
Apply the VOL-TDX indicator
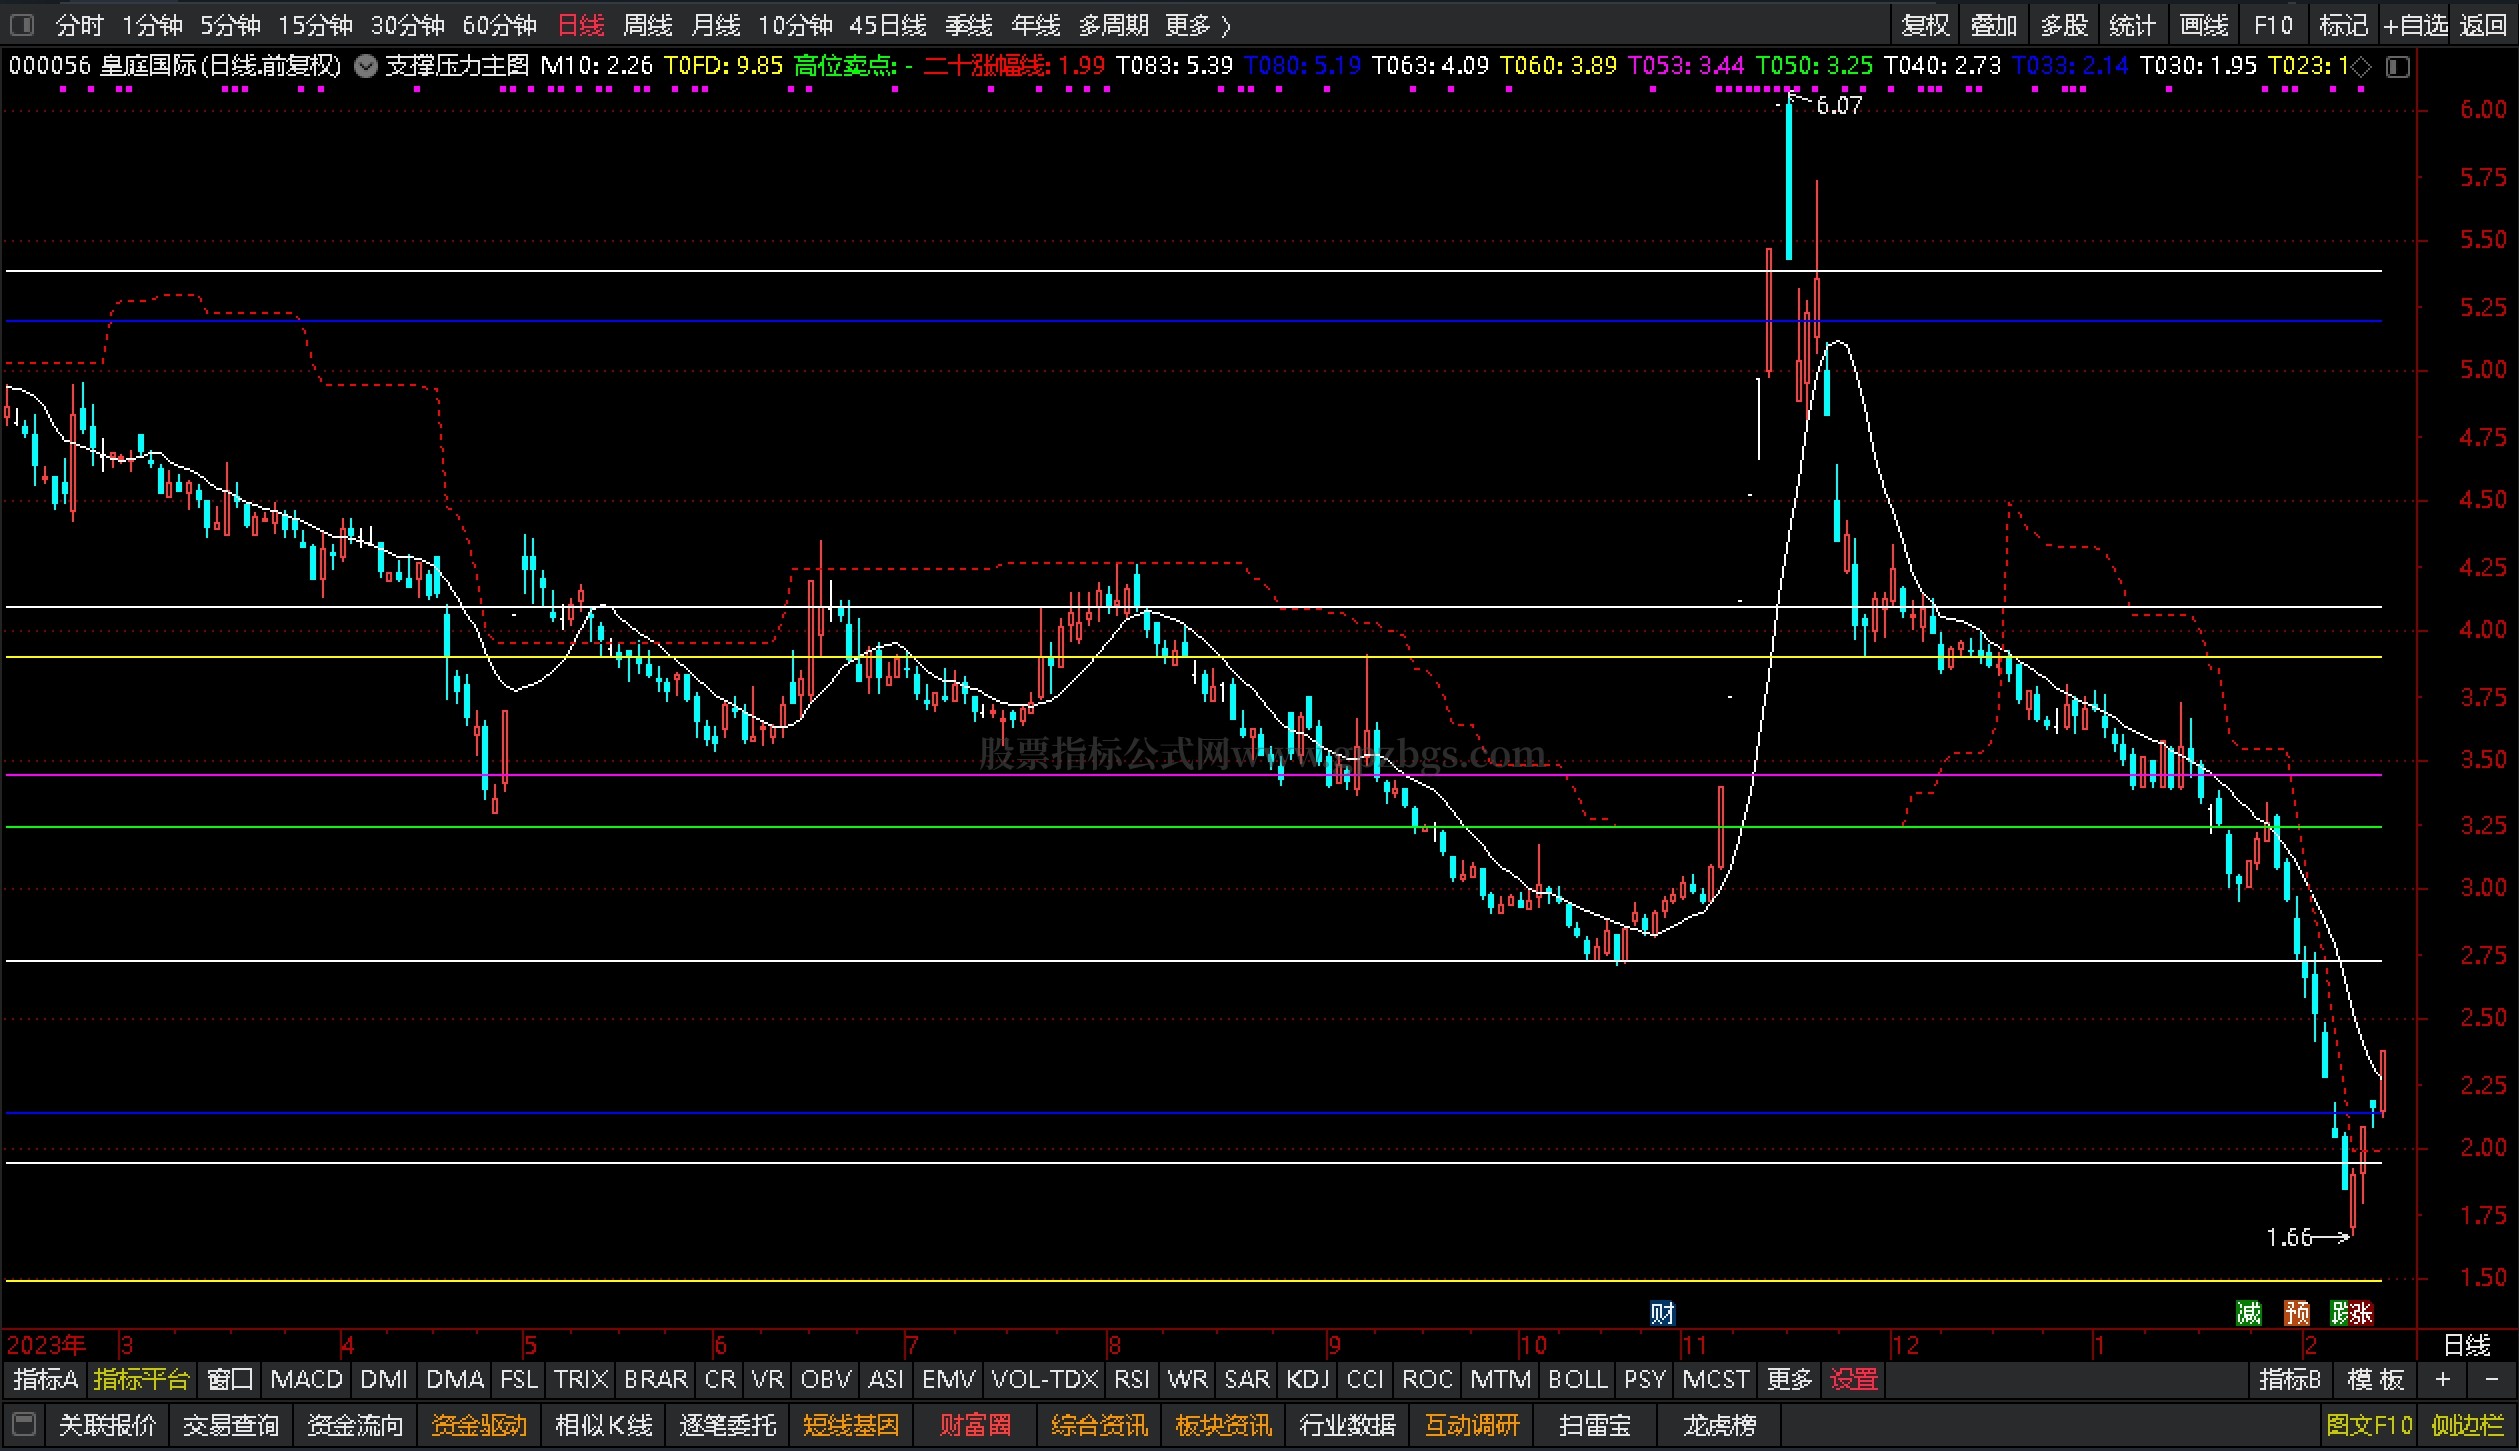coord(1045,1380)
